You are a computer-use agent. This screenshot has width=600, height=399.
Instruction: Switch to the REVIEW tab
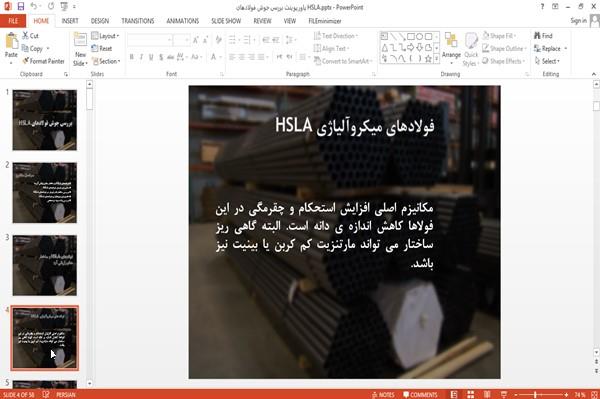pyautogui.click(x=262, y=21)
